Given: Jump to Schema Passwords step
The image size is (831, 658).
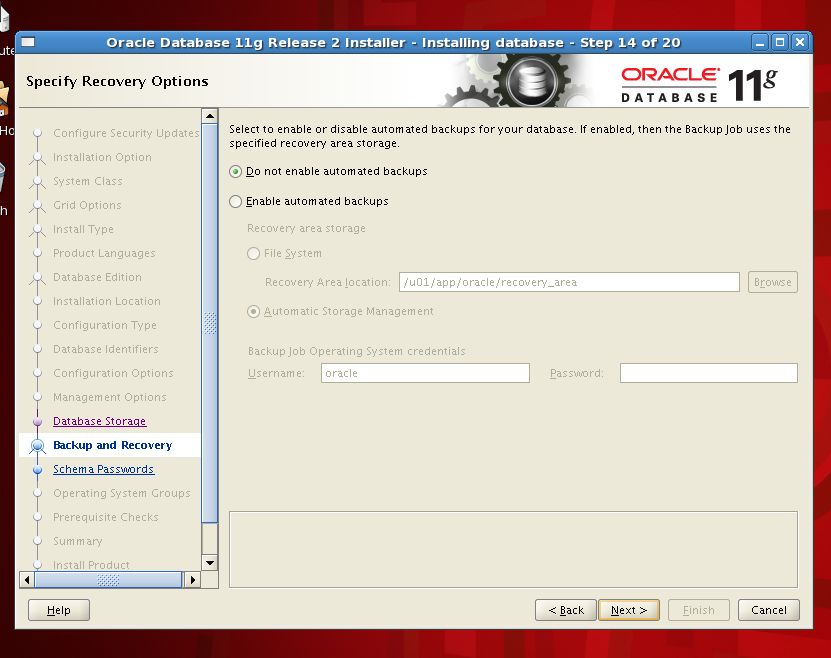Looking at the screenshot, I should click(x=103, y=470).
